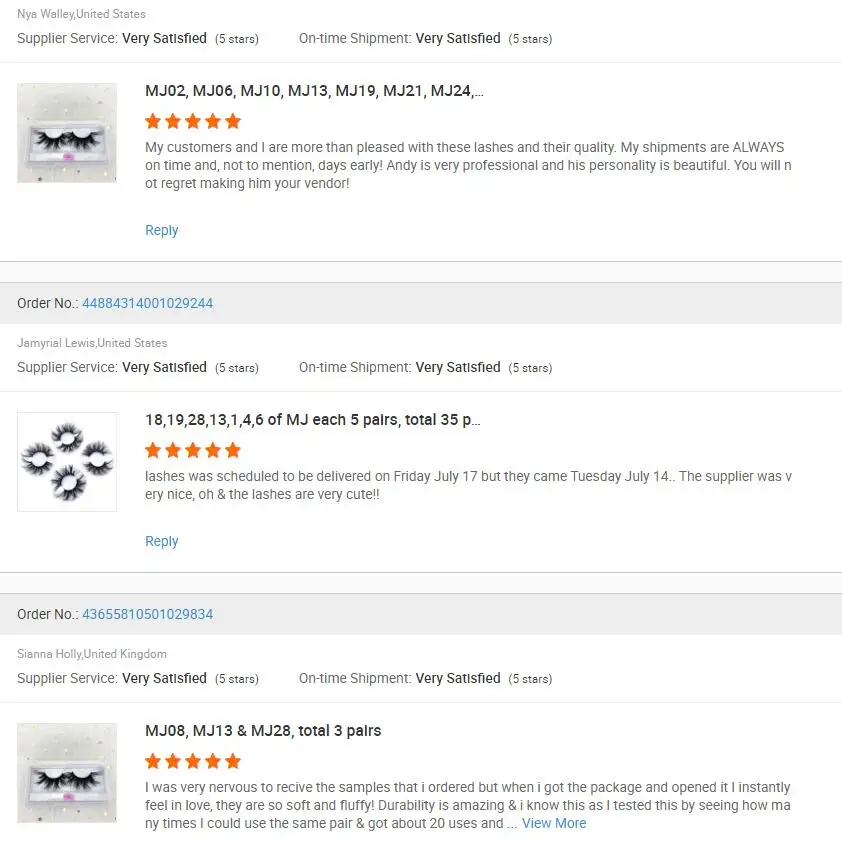The width and height of the screenshot is (842, 842).
Task: Click the MJ08, MJ13 & MJ28 product title
Action: click(263, 731)
